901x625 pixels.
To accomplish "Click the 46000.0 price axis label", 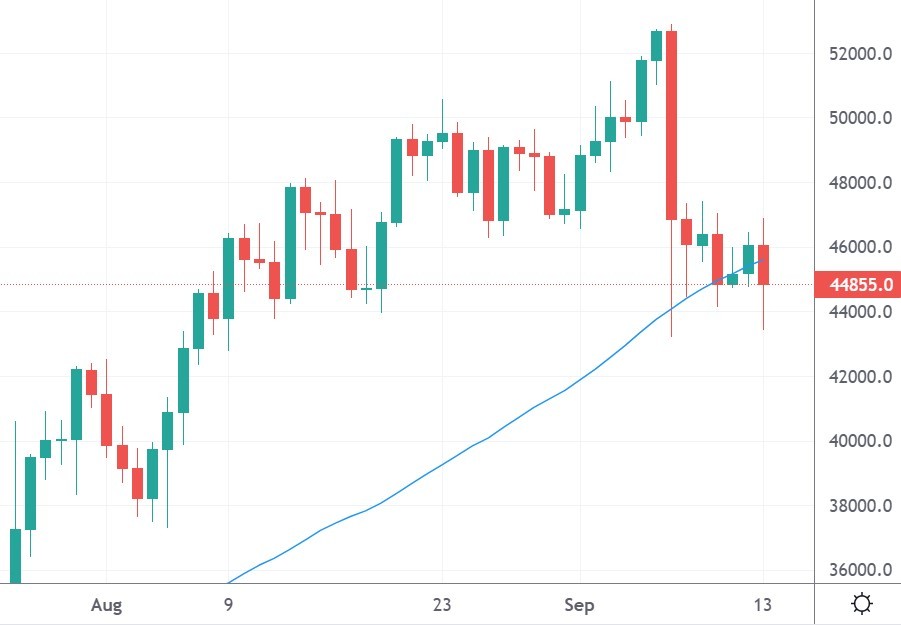I will coord(857,247).
